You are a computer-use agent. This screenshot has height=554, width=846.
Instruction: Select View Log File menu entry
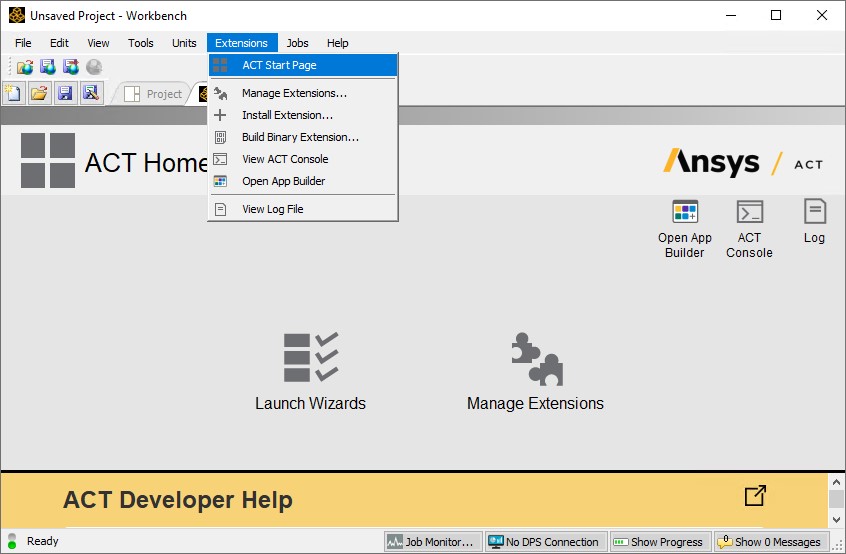(x=303, y=209)
